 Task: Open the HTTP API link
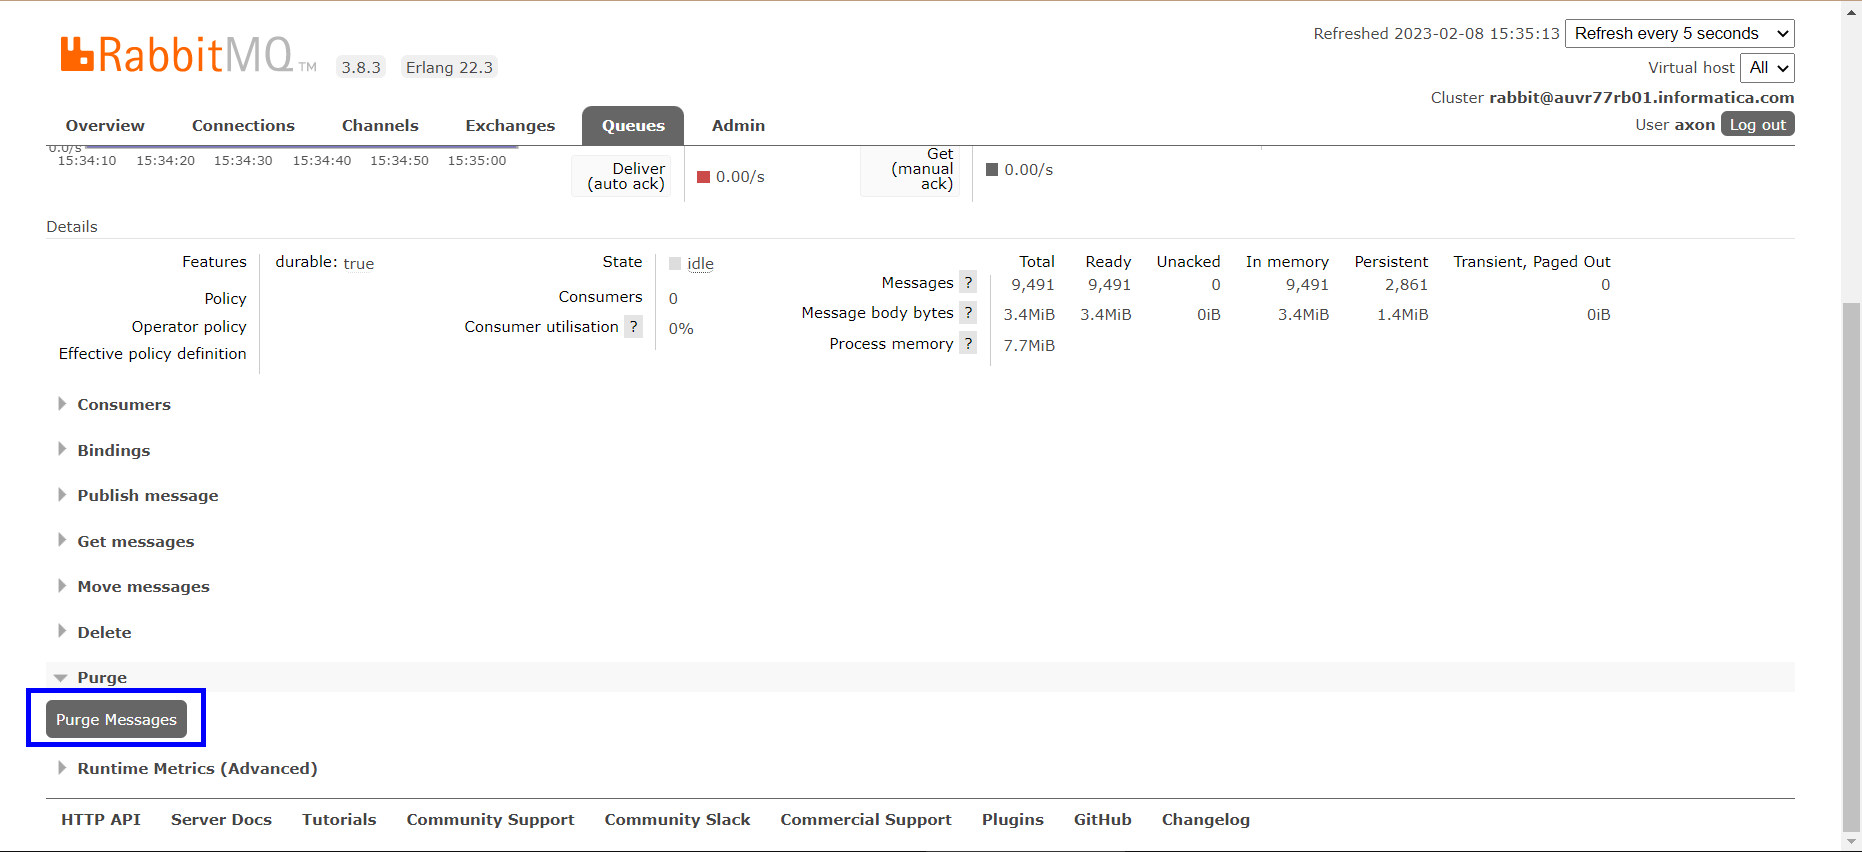(101, 819)
